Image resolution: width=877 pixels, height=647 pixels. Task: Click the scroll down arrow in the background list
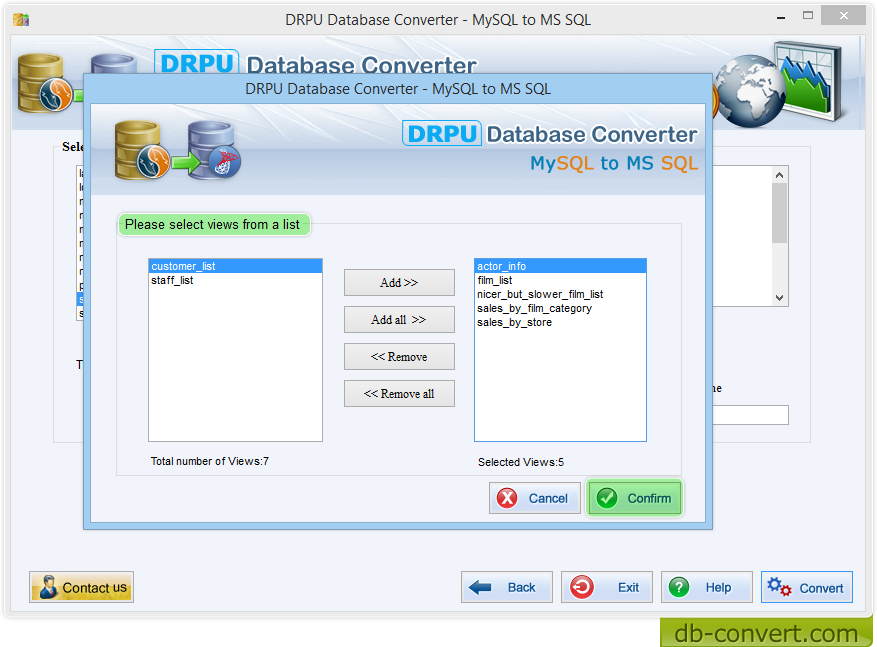780,297
